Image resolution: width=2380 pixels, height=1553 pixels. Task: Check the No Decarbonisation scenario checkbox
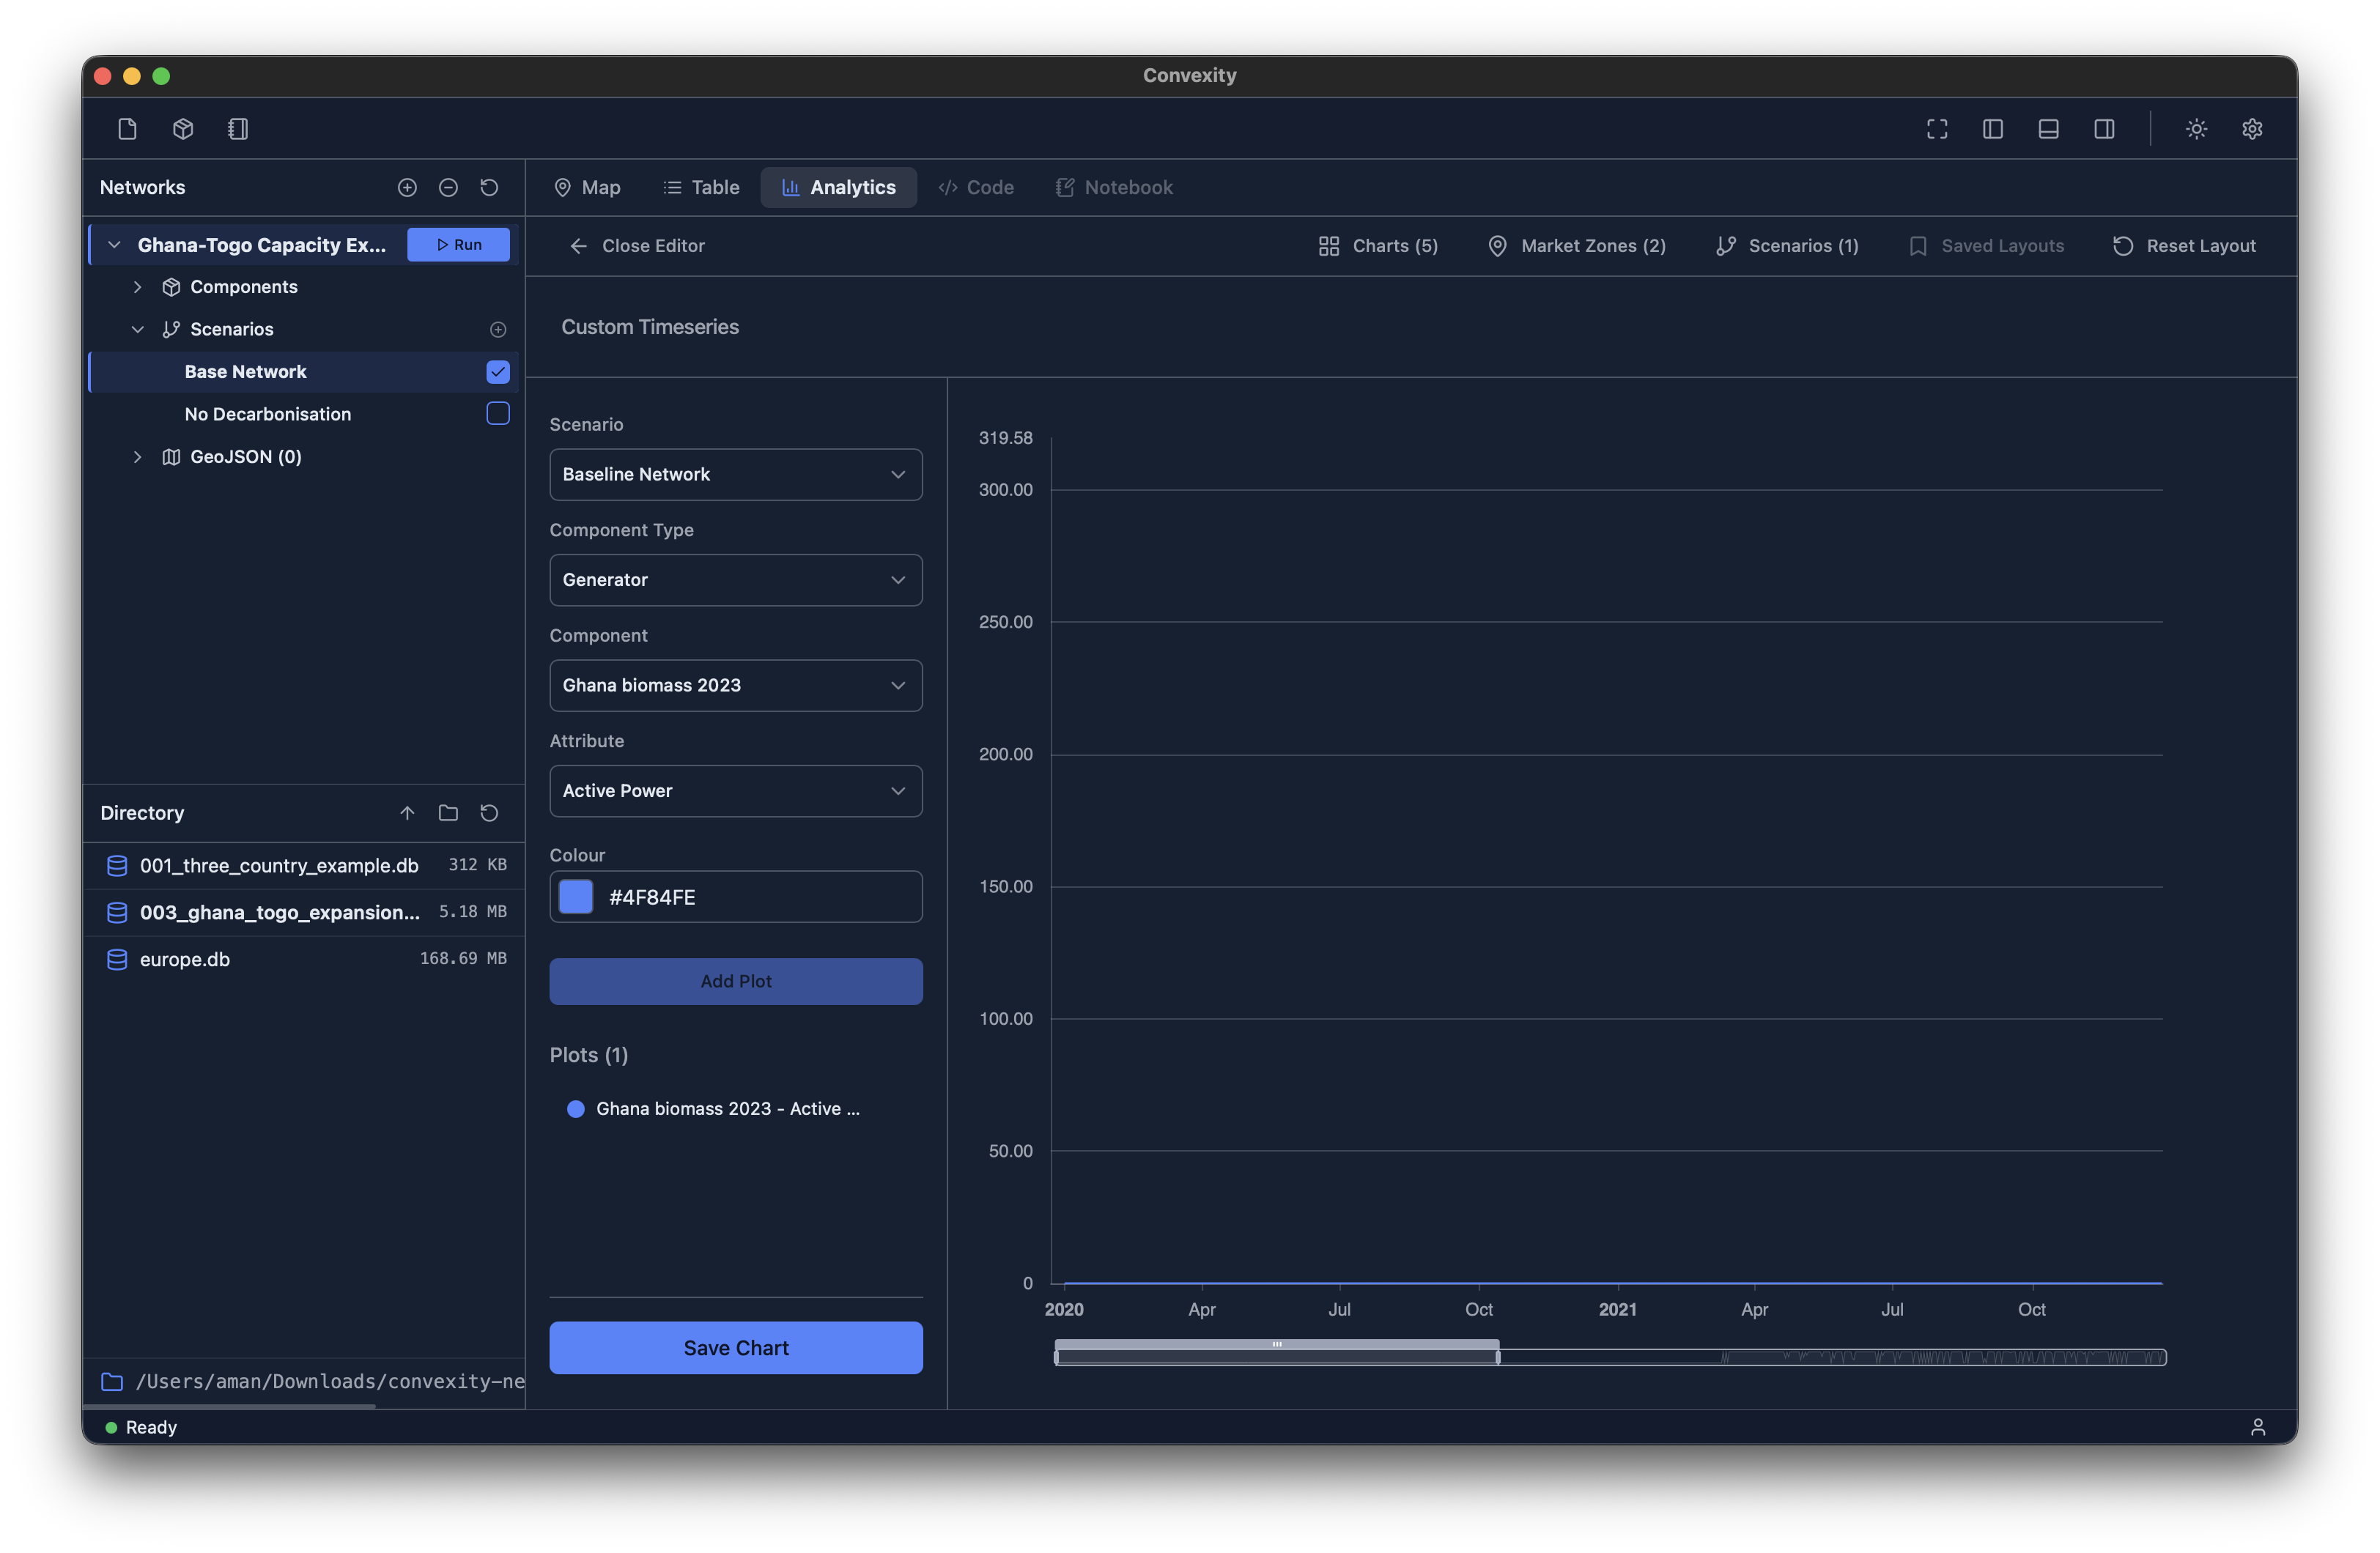click(x=497, y=413)
